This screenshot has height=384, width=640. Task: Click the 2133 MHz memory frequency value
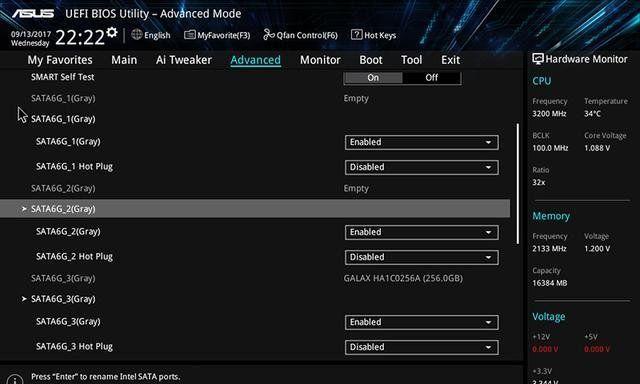click(549, 249)
